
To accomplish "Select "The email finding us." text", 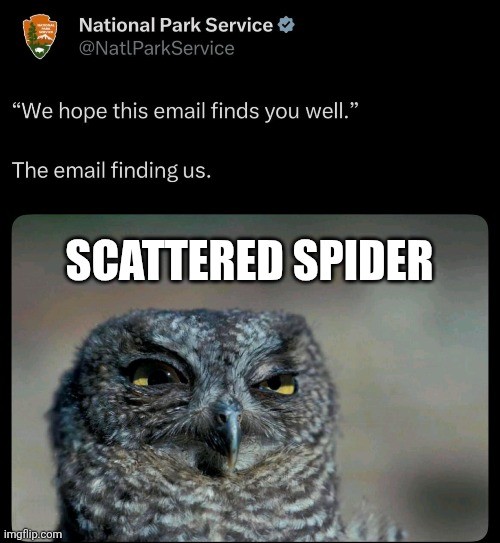I will tap(111, 170).
